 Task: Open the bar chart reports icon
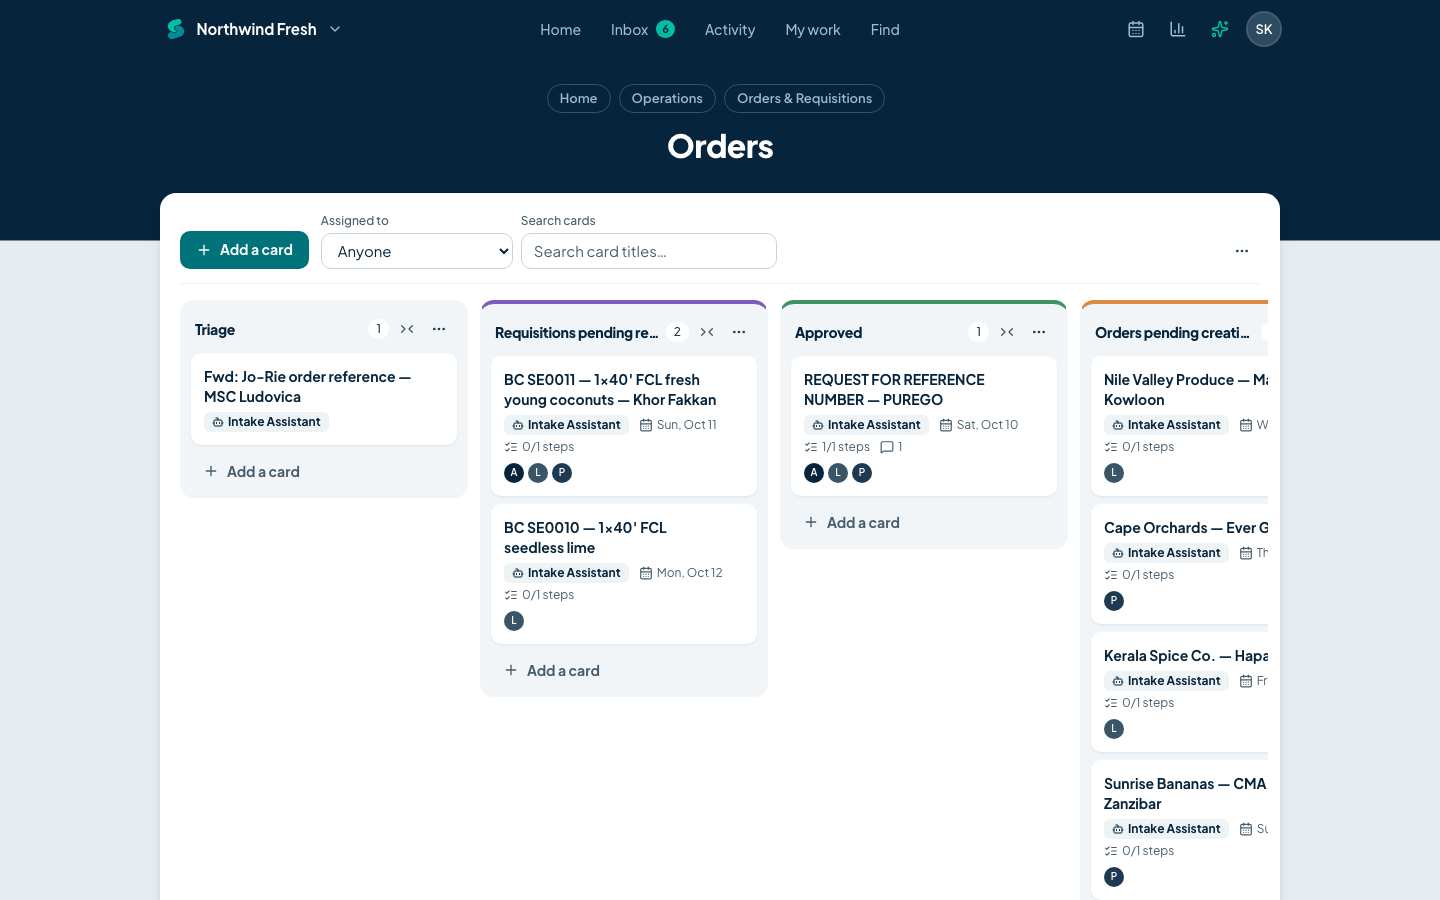(1178, 29)
